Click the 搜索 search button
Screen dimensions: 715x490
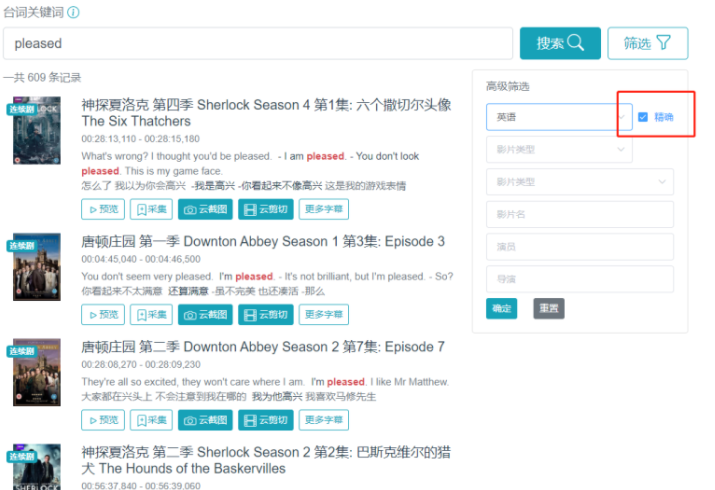tap(560, 43)
